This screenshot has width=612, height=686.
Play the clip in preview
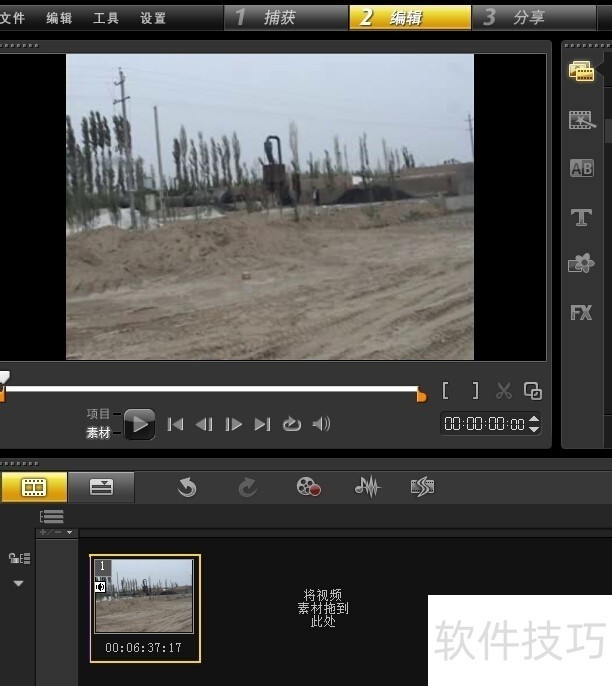click(140, 424)
